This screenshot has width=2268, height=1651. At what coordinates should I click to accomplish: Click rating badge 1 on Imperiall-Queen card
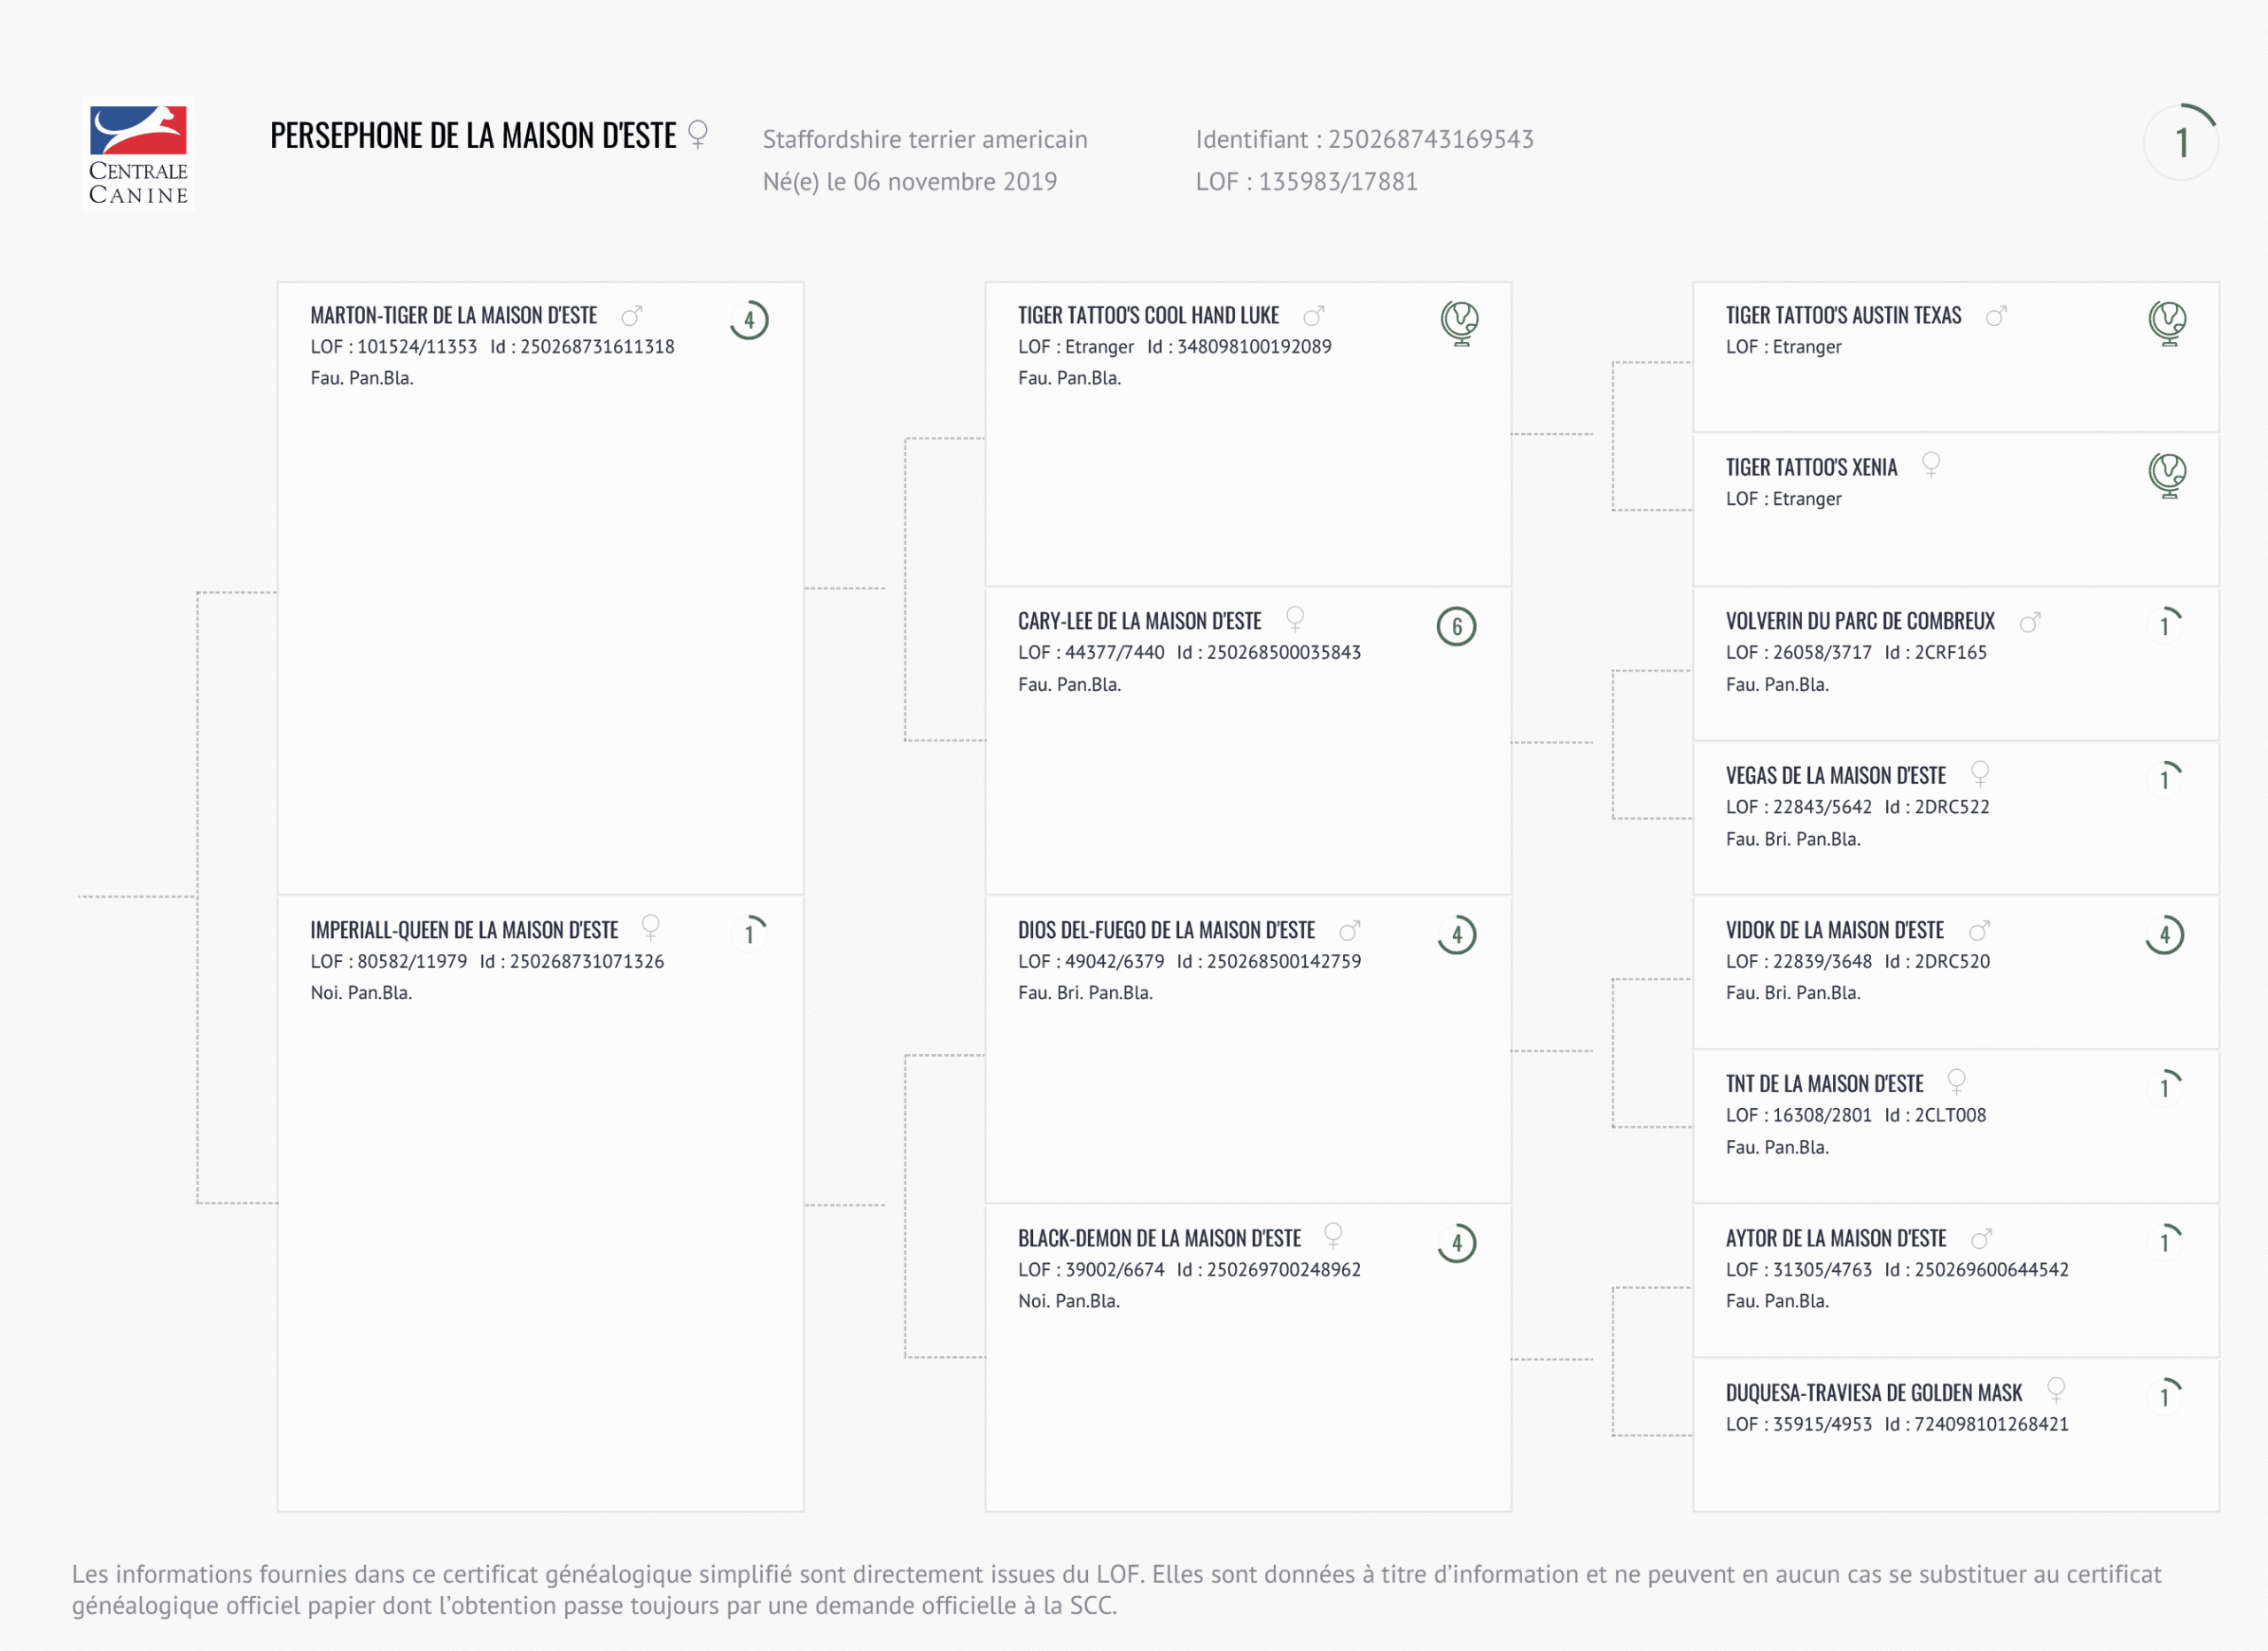coord(749,934)
